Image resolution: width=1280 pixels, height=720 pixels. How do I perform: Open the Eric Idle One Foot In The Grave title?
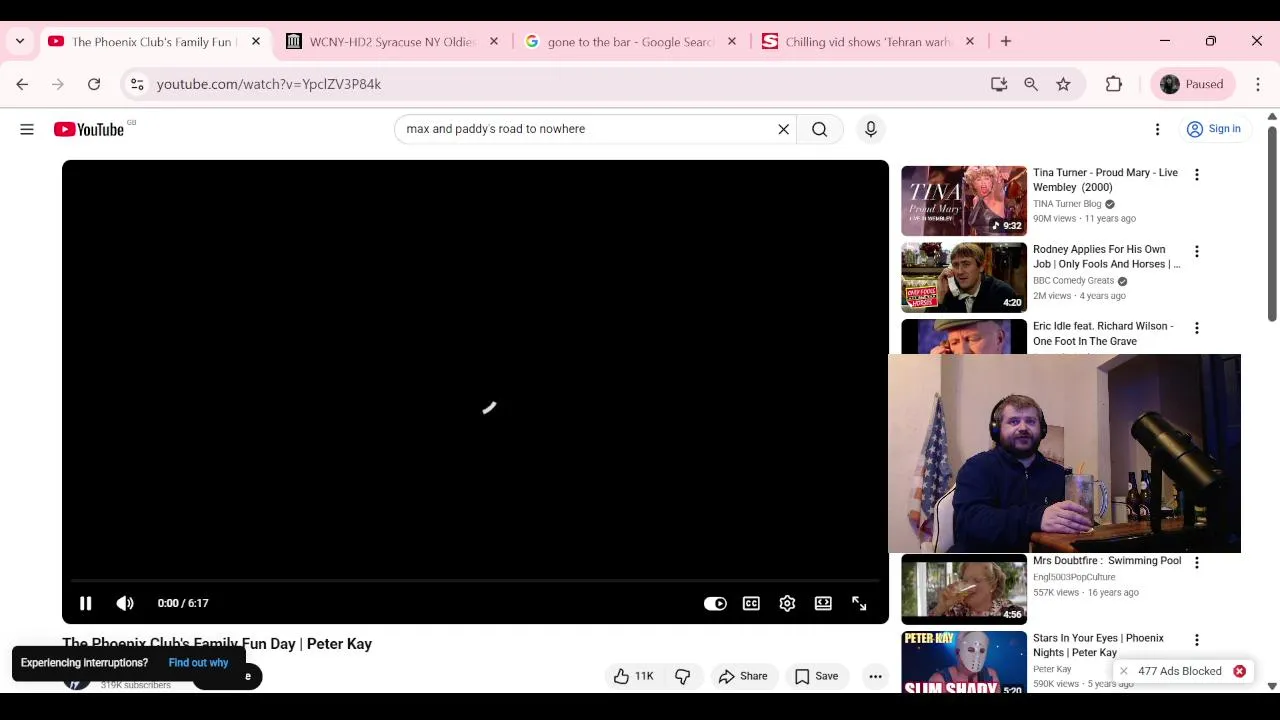1103,334
